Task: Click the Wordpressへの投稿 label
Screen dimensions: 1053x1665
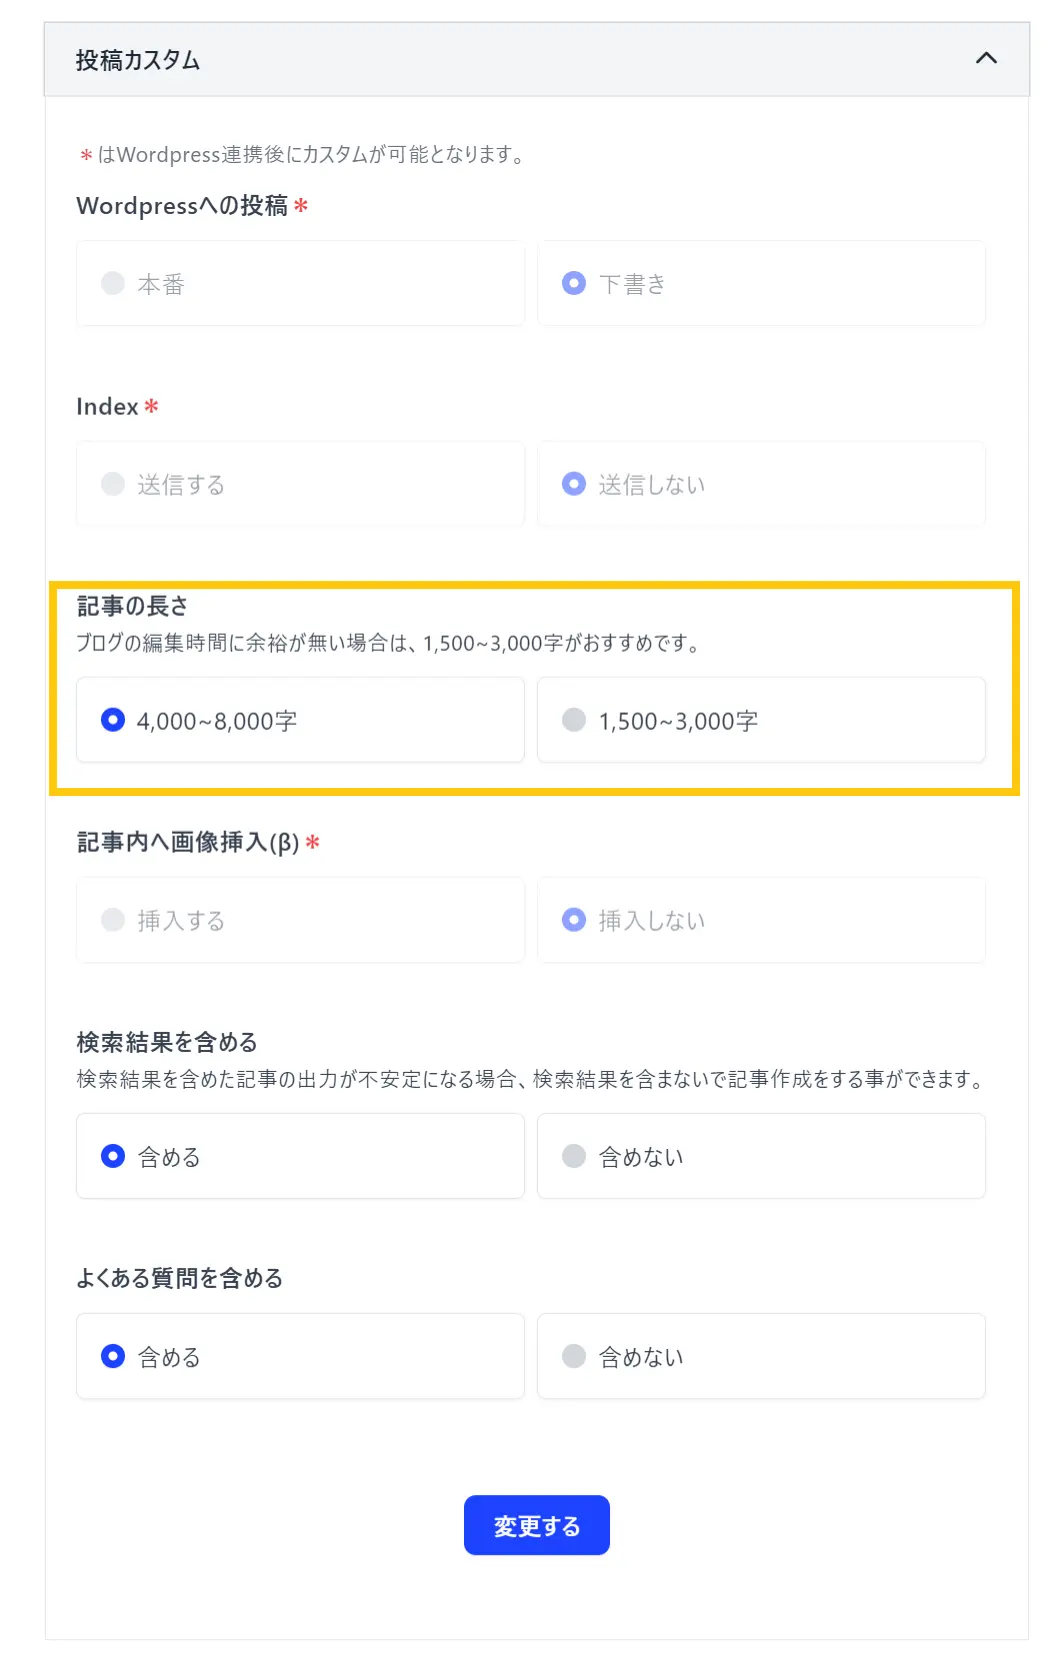Action: 182,206
